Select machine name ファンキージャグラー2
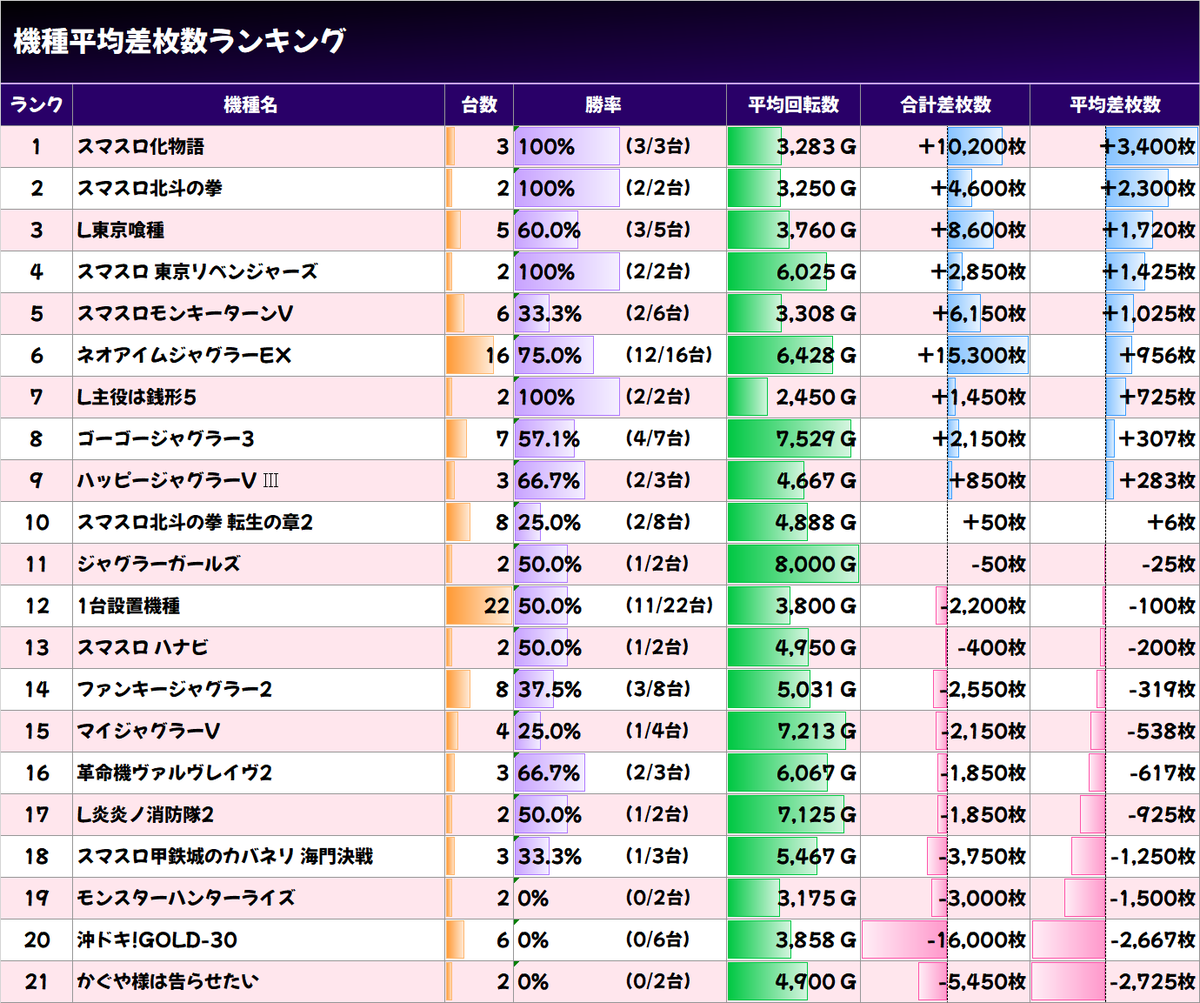The image size is (1200, 1003). point(175,690)
